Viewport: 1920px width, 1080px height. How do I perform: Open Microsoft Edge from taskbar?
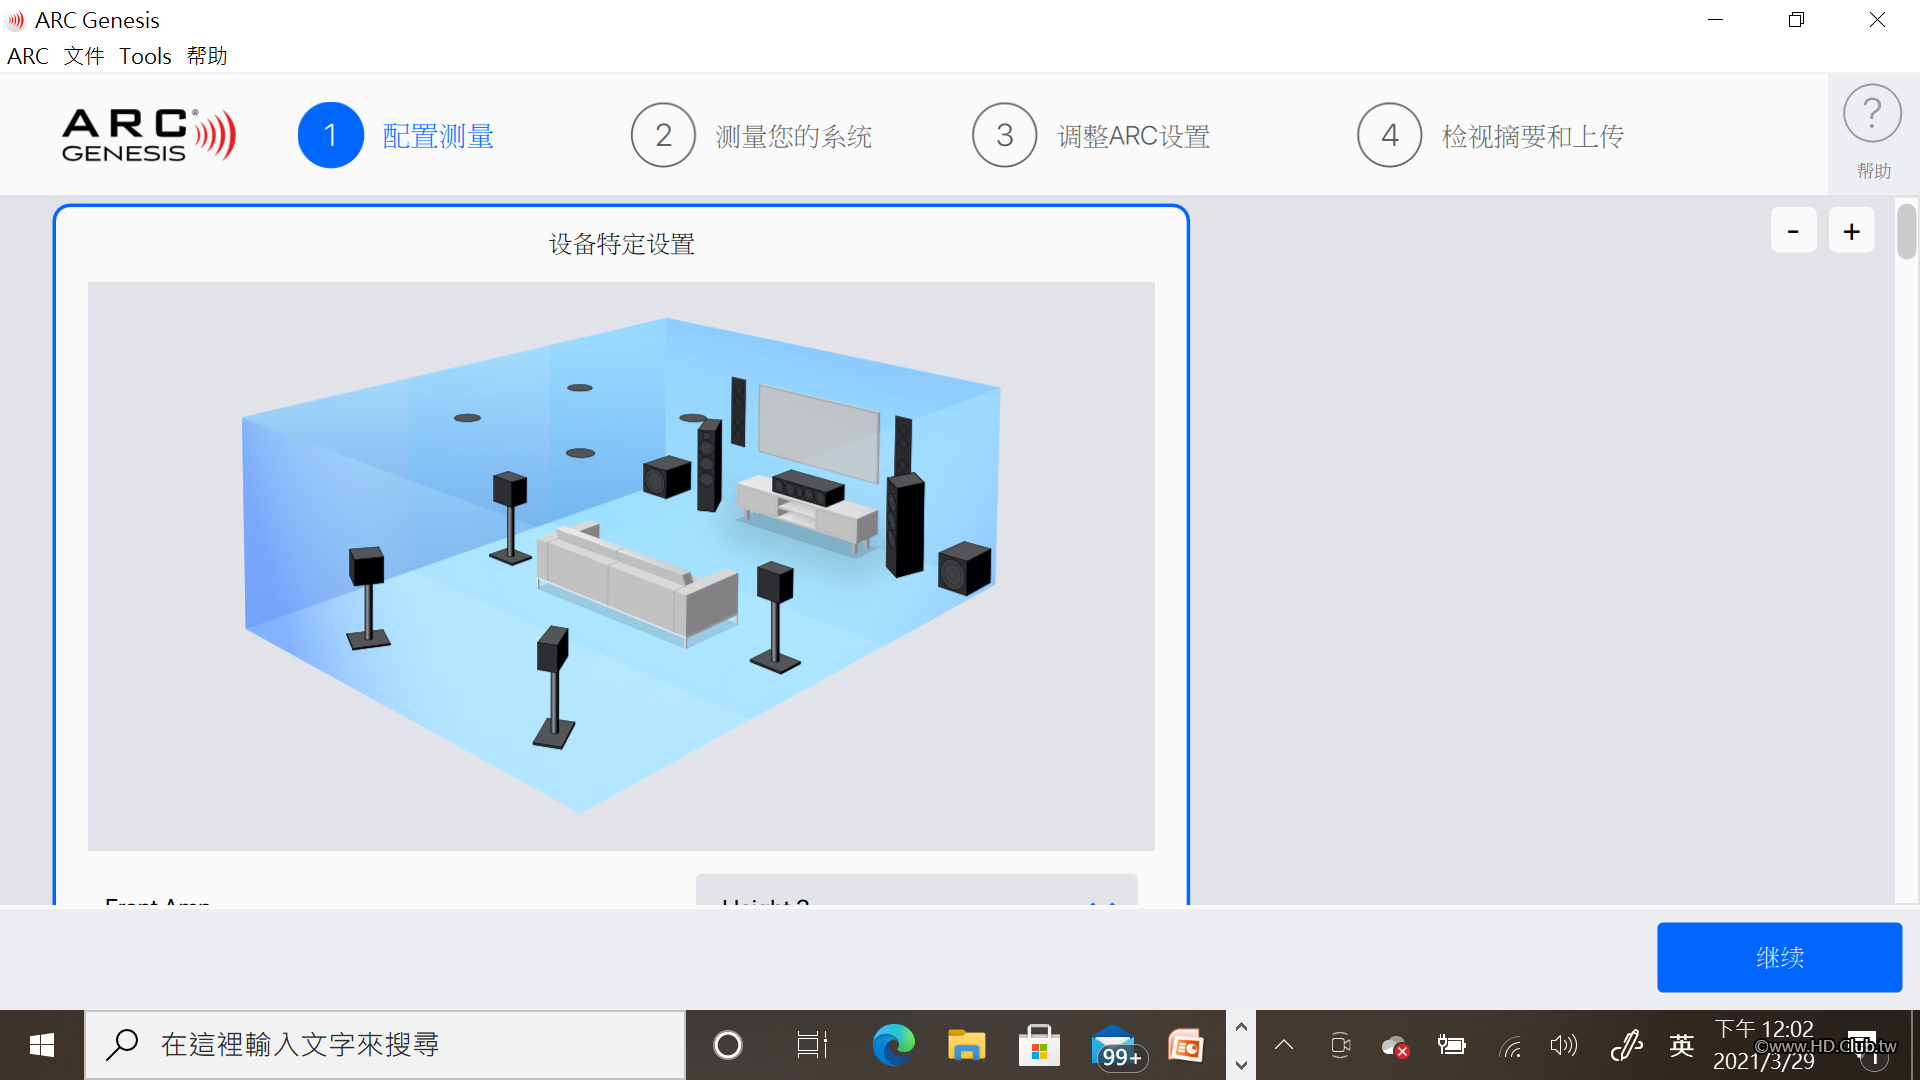[893, 1045]
